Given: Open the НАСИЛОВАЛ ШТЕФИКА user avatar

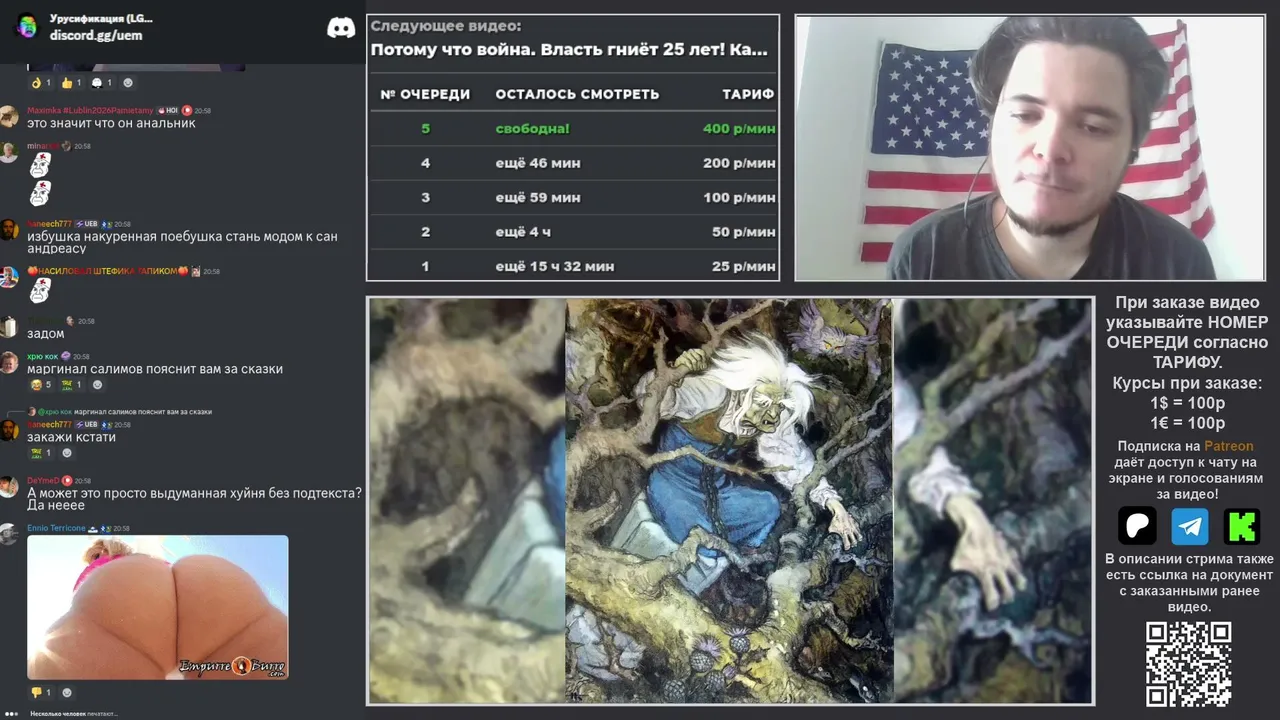Looking at the screenshot, I should tap(9, 277).
